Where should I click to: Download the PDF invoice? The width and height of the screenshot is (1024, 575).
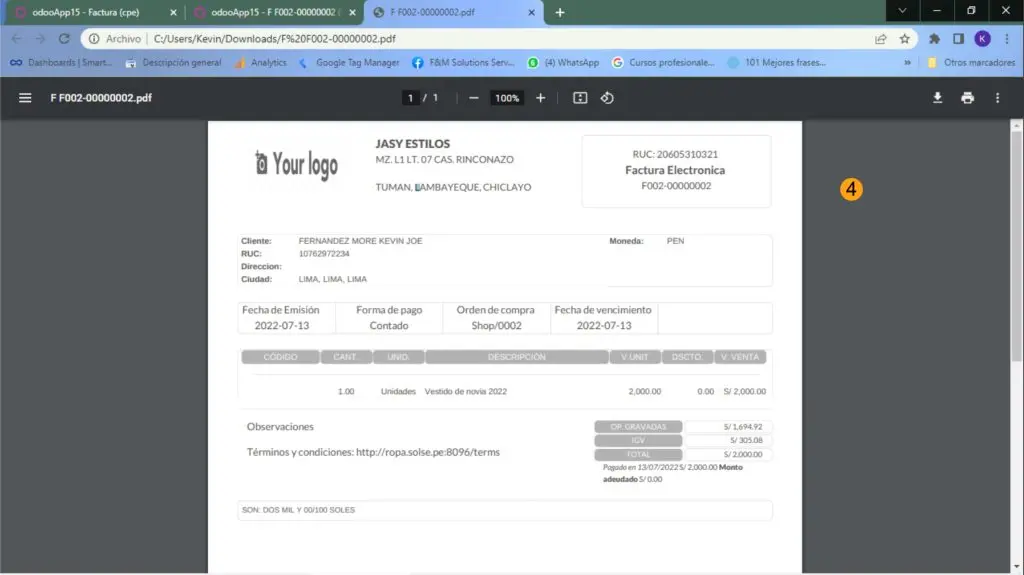pos(938,98)
